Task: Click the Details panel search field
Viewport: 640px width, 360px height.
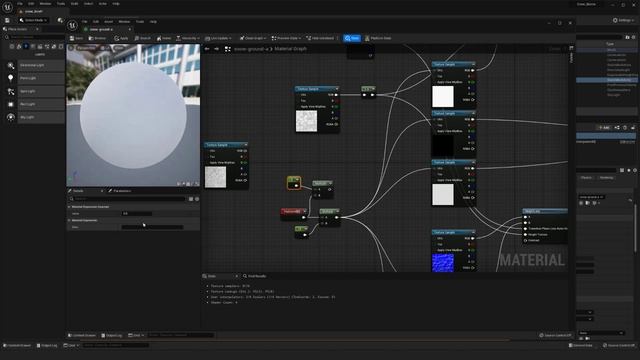Action: coord(127,199)
